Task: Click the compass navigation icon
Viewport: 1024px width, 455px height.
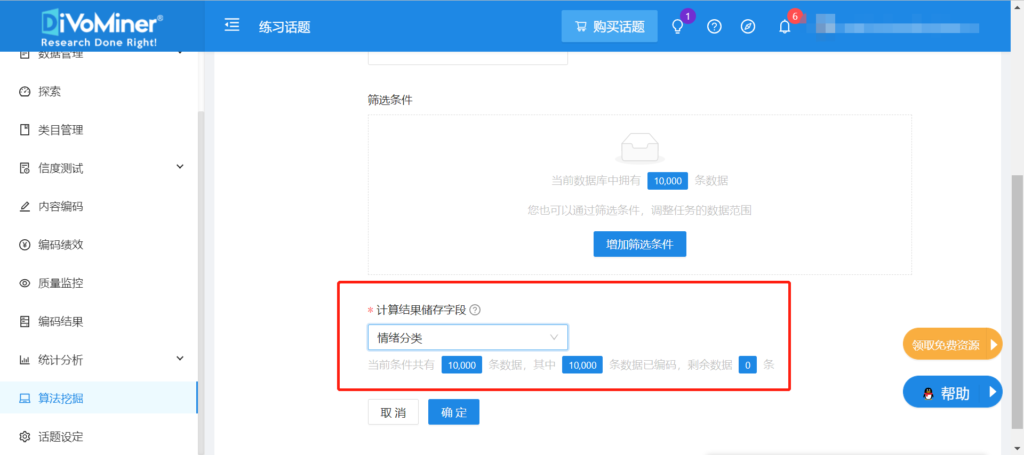Action: [x=748, y=27]
